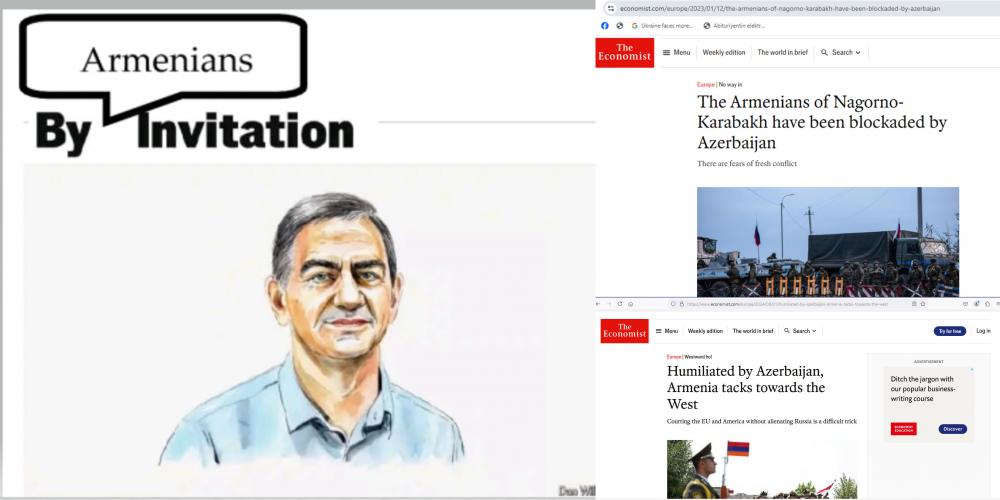Click the Europe section link above the Nagorno-Karabakh headline

(705, 85)
